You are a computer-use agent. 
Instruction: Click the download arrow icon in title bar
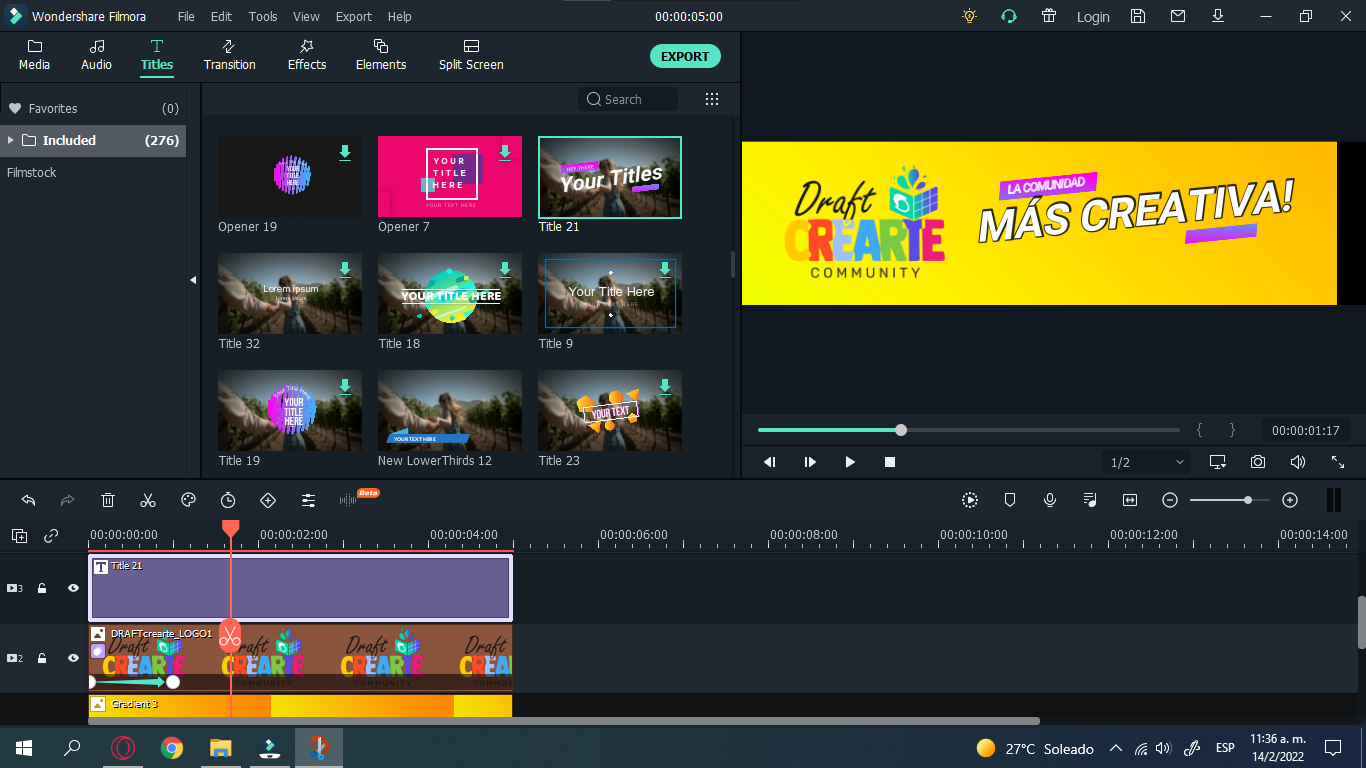(x=1218, y=16)
